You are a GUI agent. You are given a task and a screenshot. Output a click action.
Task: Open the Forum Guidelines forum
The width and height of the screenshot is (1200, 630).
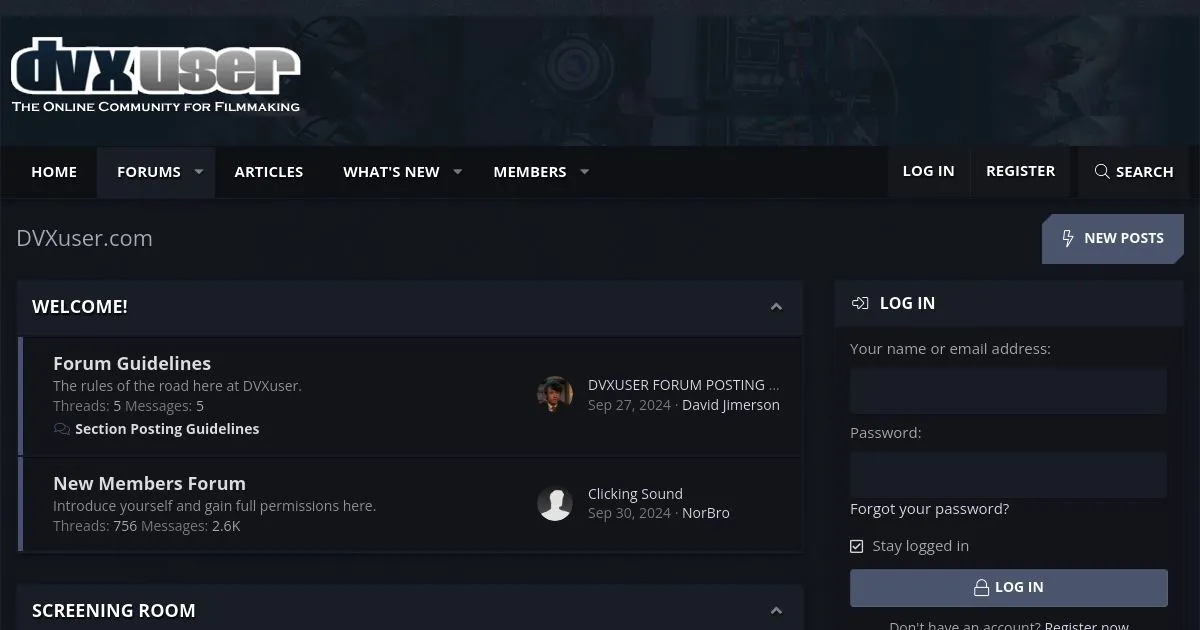pos(132,364)
